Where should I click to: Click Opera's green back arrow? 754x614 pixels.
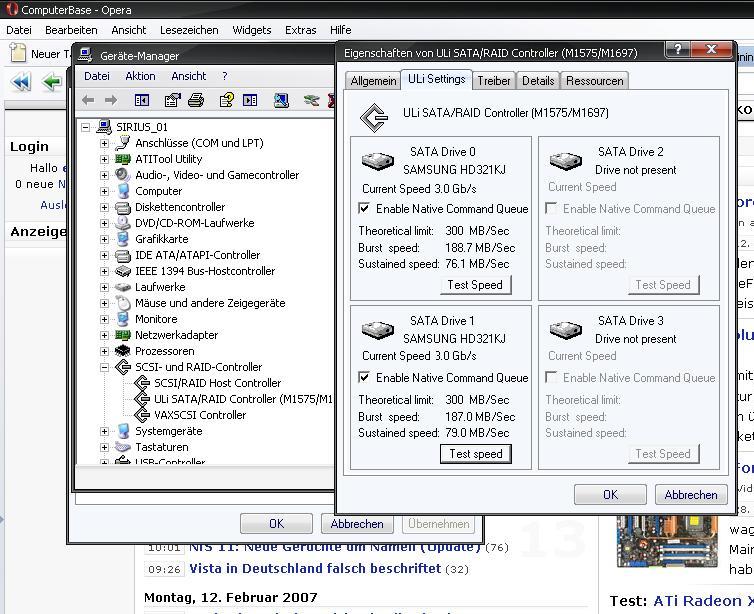(x=52, y=82)
